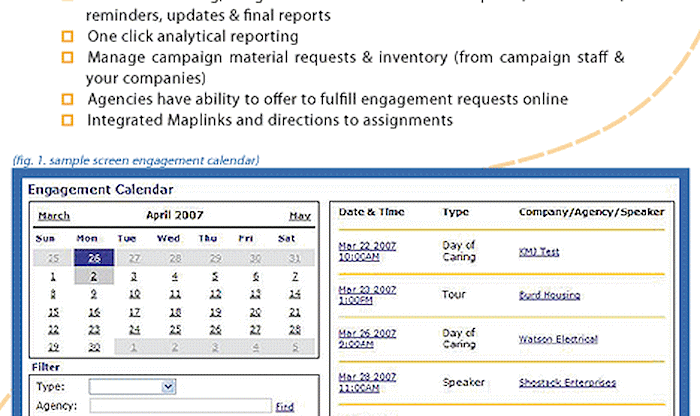Select April 15 in the calendar
The image size is (700, 416).
pos(52,311)
